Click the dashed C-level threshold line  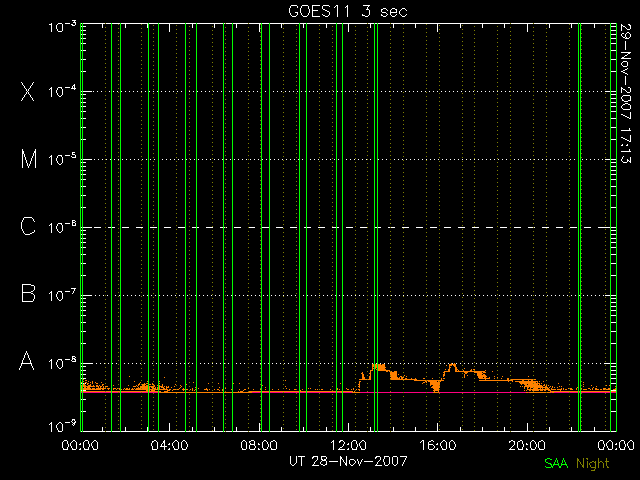[348, 227]
